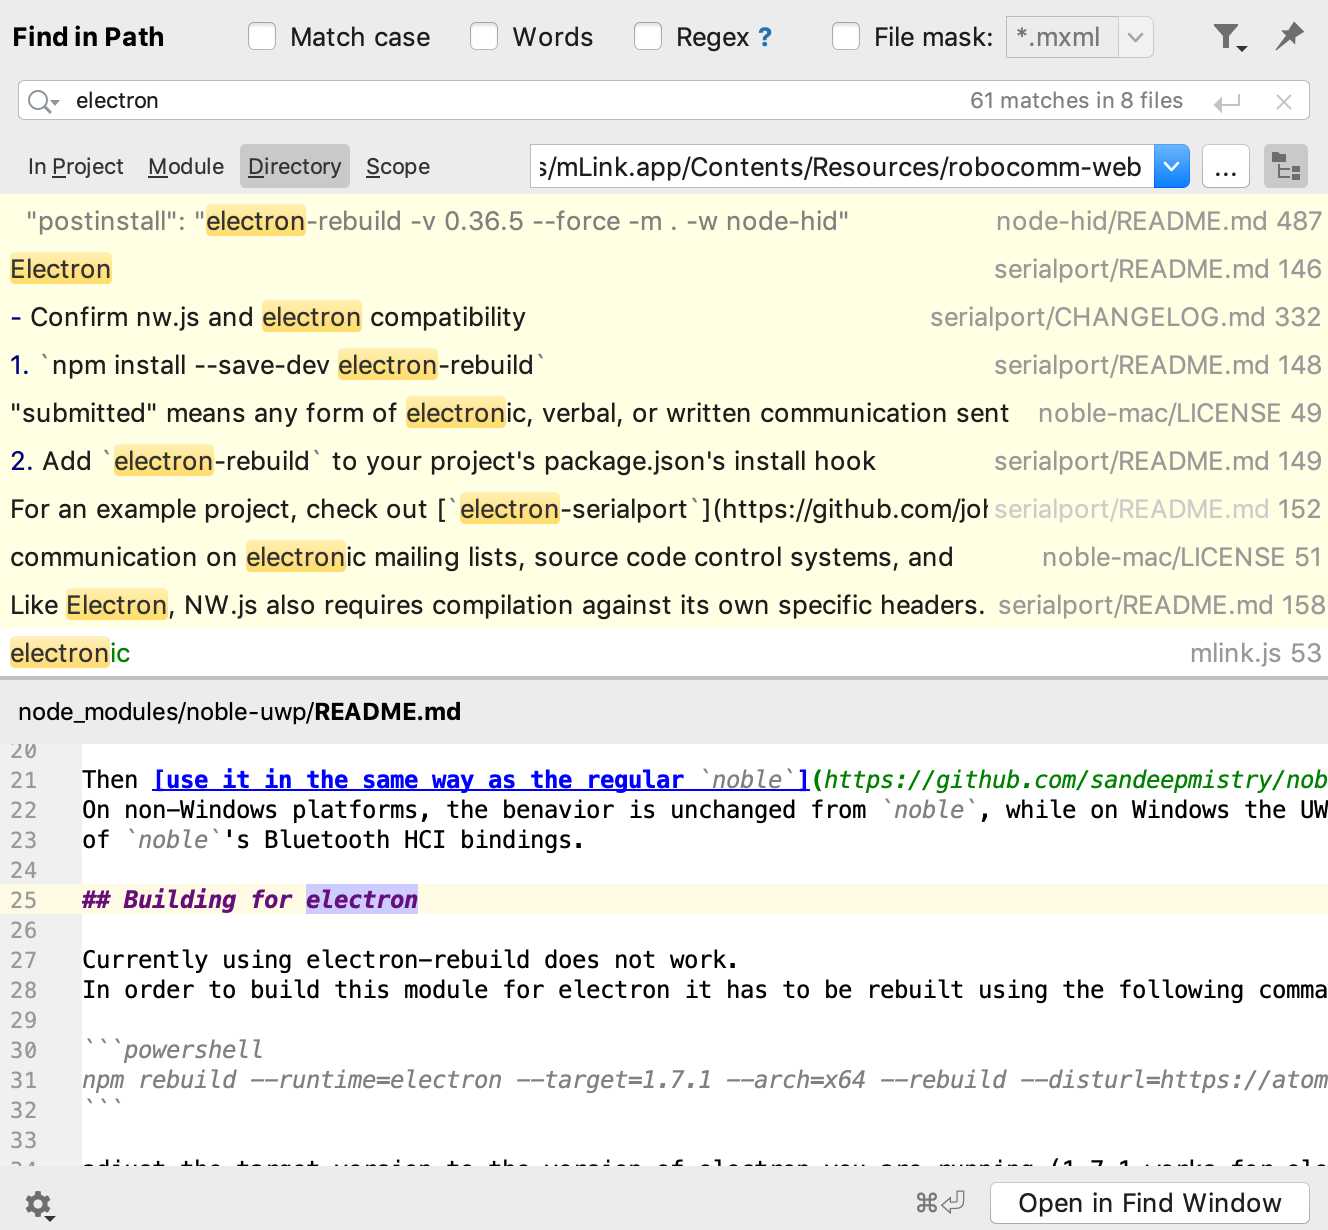This screenshot has height=1230, width=1328.
Task: Browse directory with the ... button
Action: [x=1226, y=167]
